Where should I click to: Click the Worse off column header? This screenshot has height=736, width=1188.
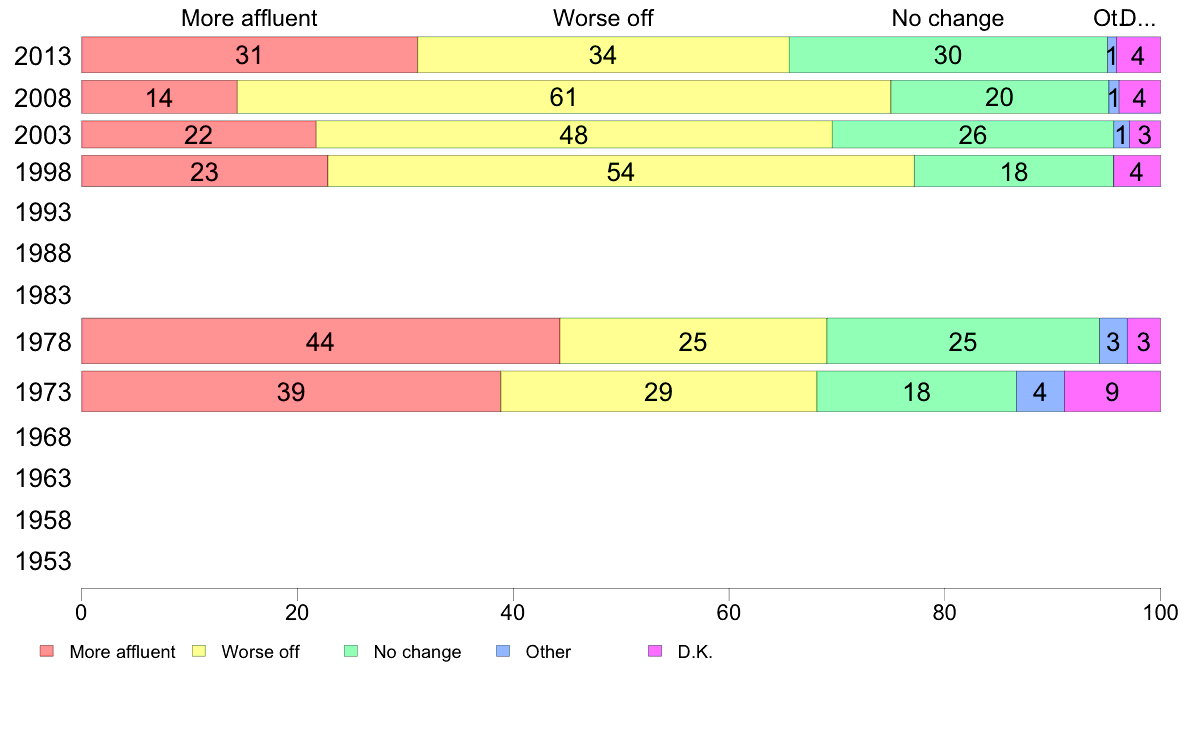click(x=603, y=18)
